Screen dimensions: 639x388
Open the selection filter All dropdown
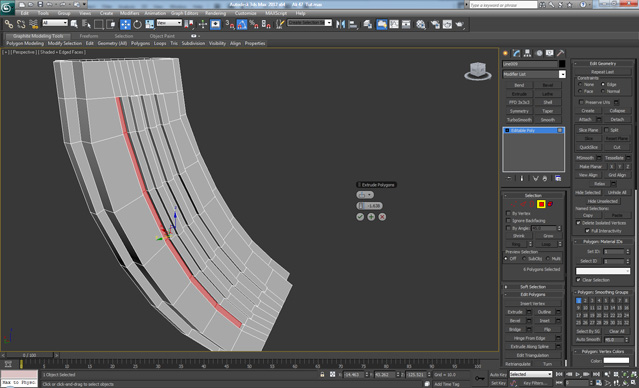pyautogui.click(x=55, y=23)
